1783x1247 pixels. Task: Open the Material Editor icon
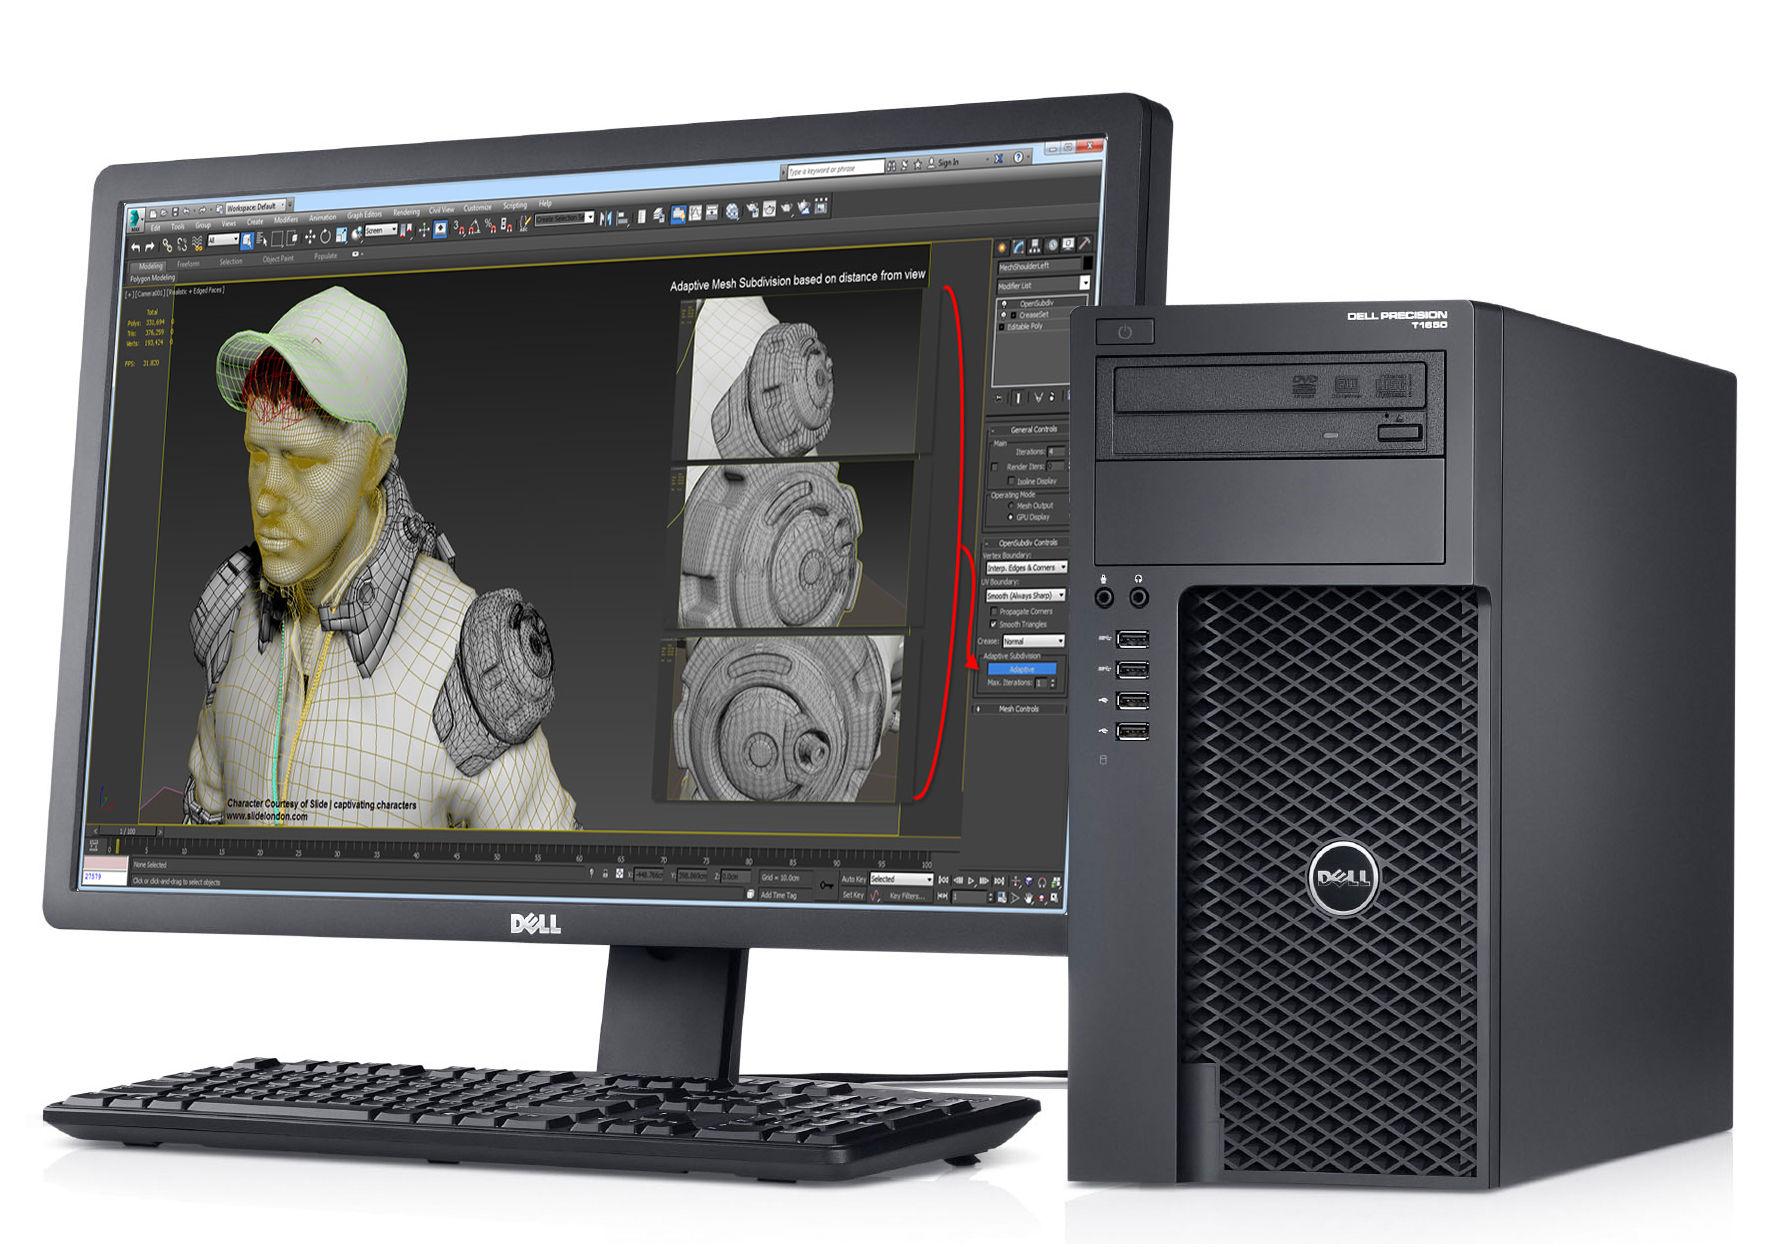pyautogui.click(x=732, y=211)
